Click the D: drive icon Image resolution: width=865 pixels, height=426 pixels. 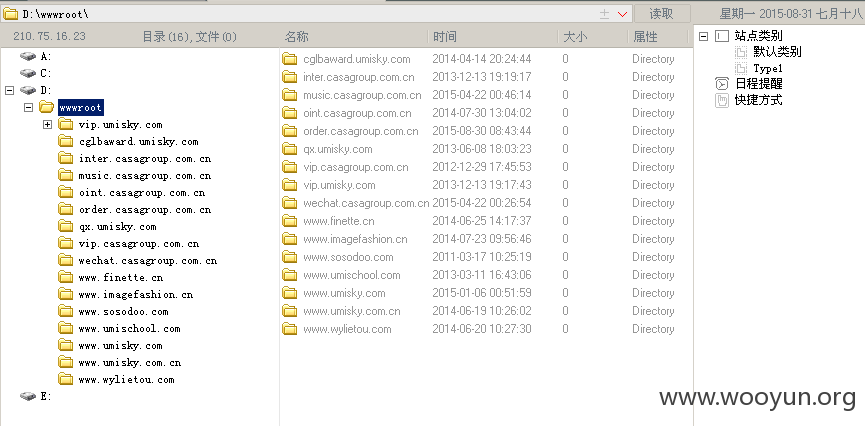(x=28, y=90)
